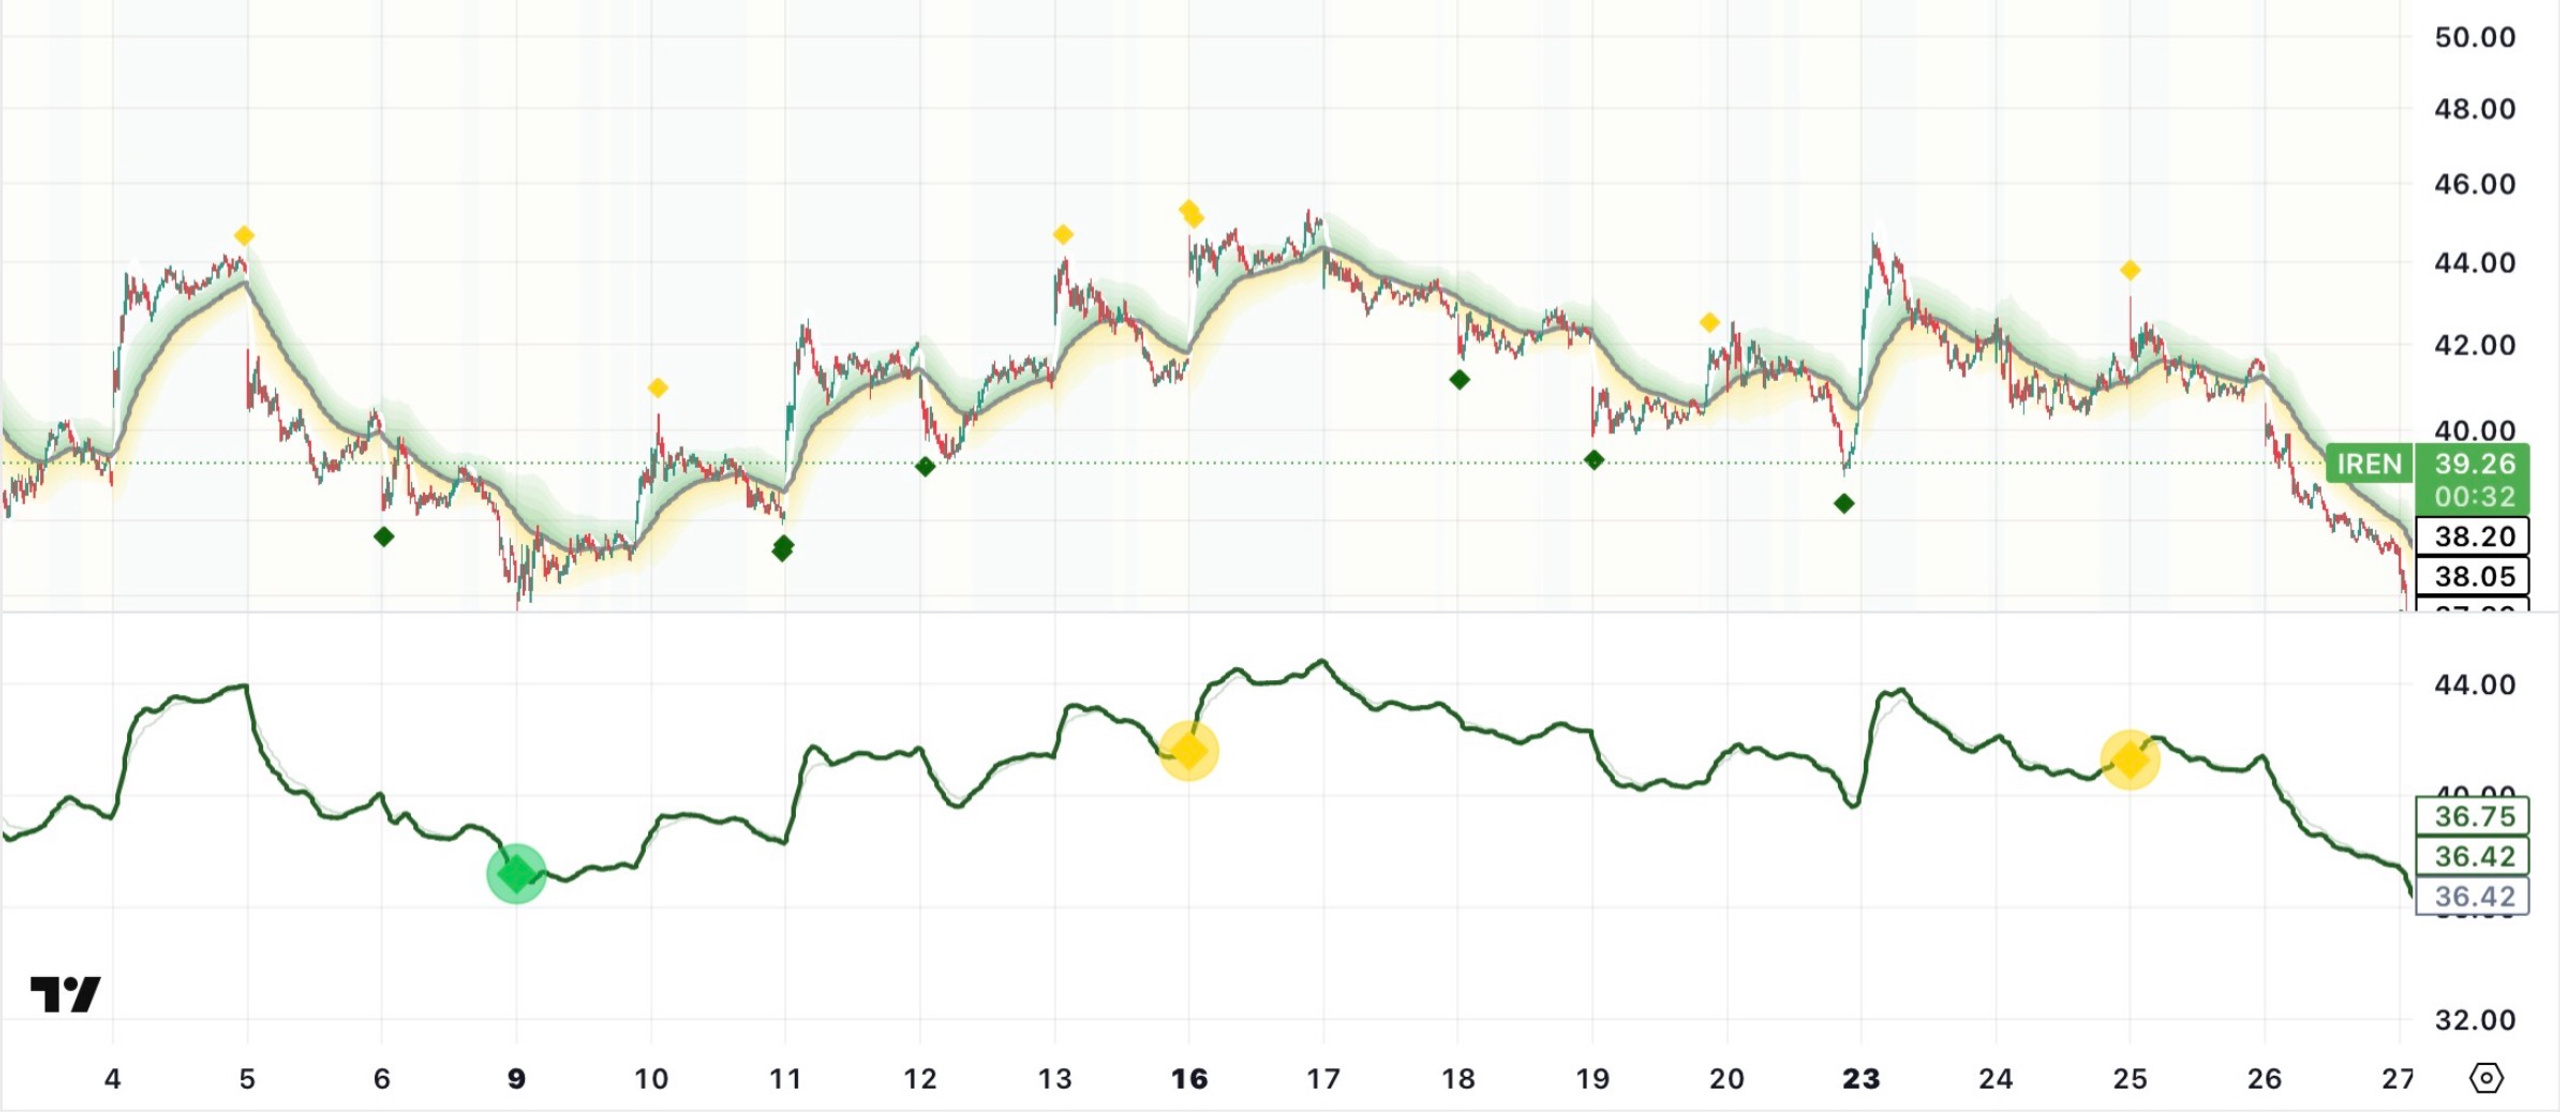This screenshot has width=2560, height=1112.
Task: Click the 16 date label on time axis
Action: [x=1189, y=1079]
